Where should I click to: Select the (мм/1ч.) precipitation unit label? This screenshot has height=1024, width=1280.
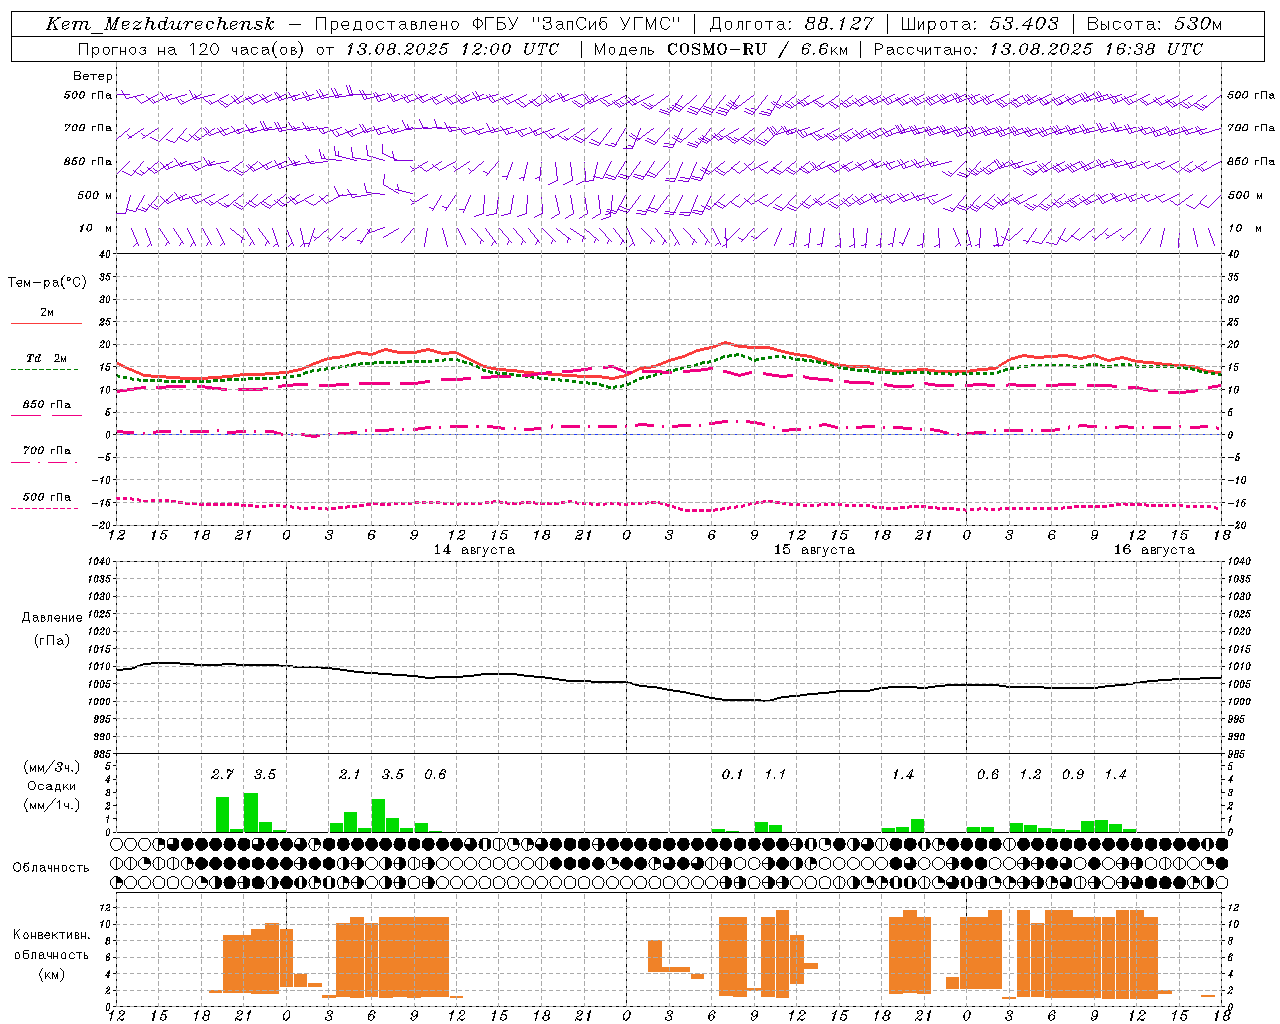52,805
